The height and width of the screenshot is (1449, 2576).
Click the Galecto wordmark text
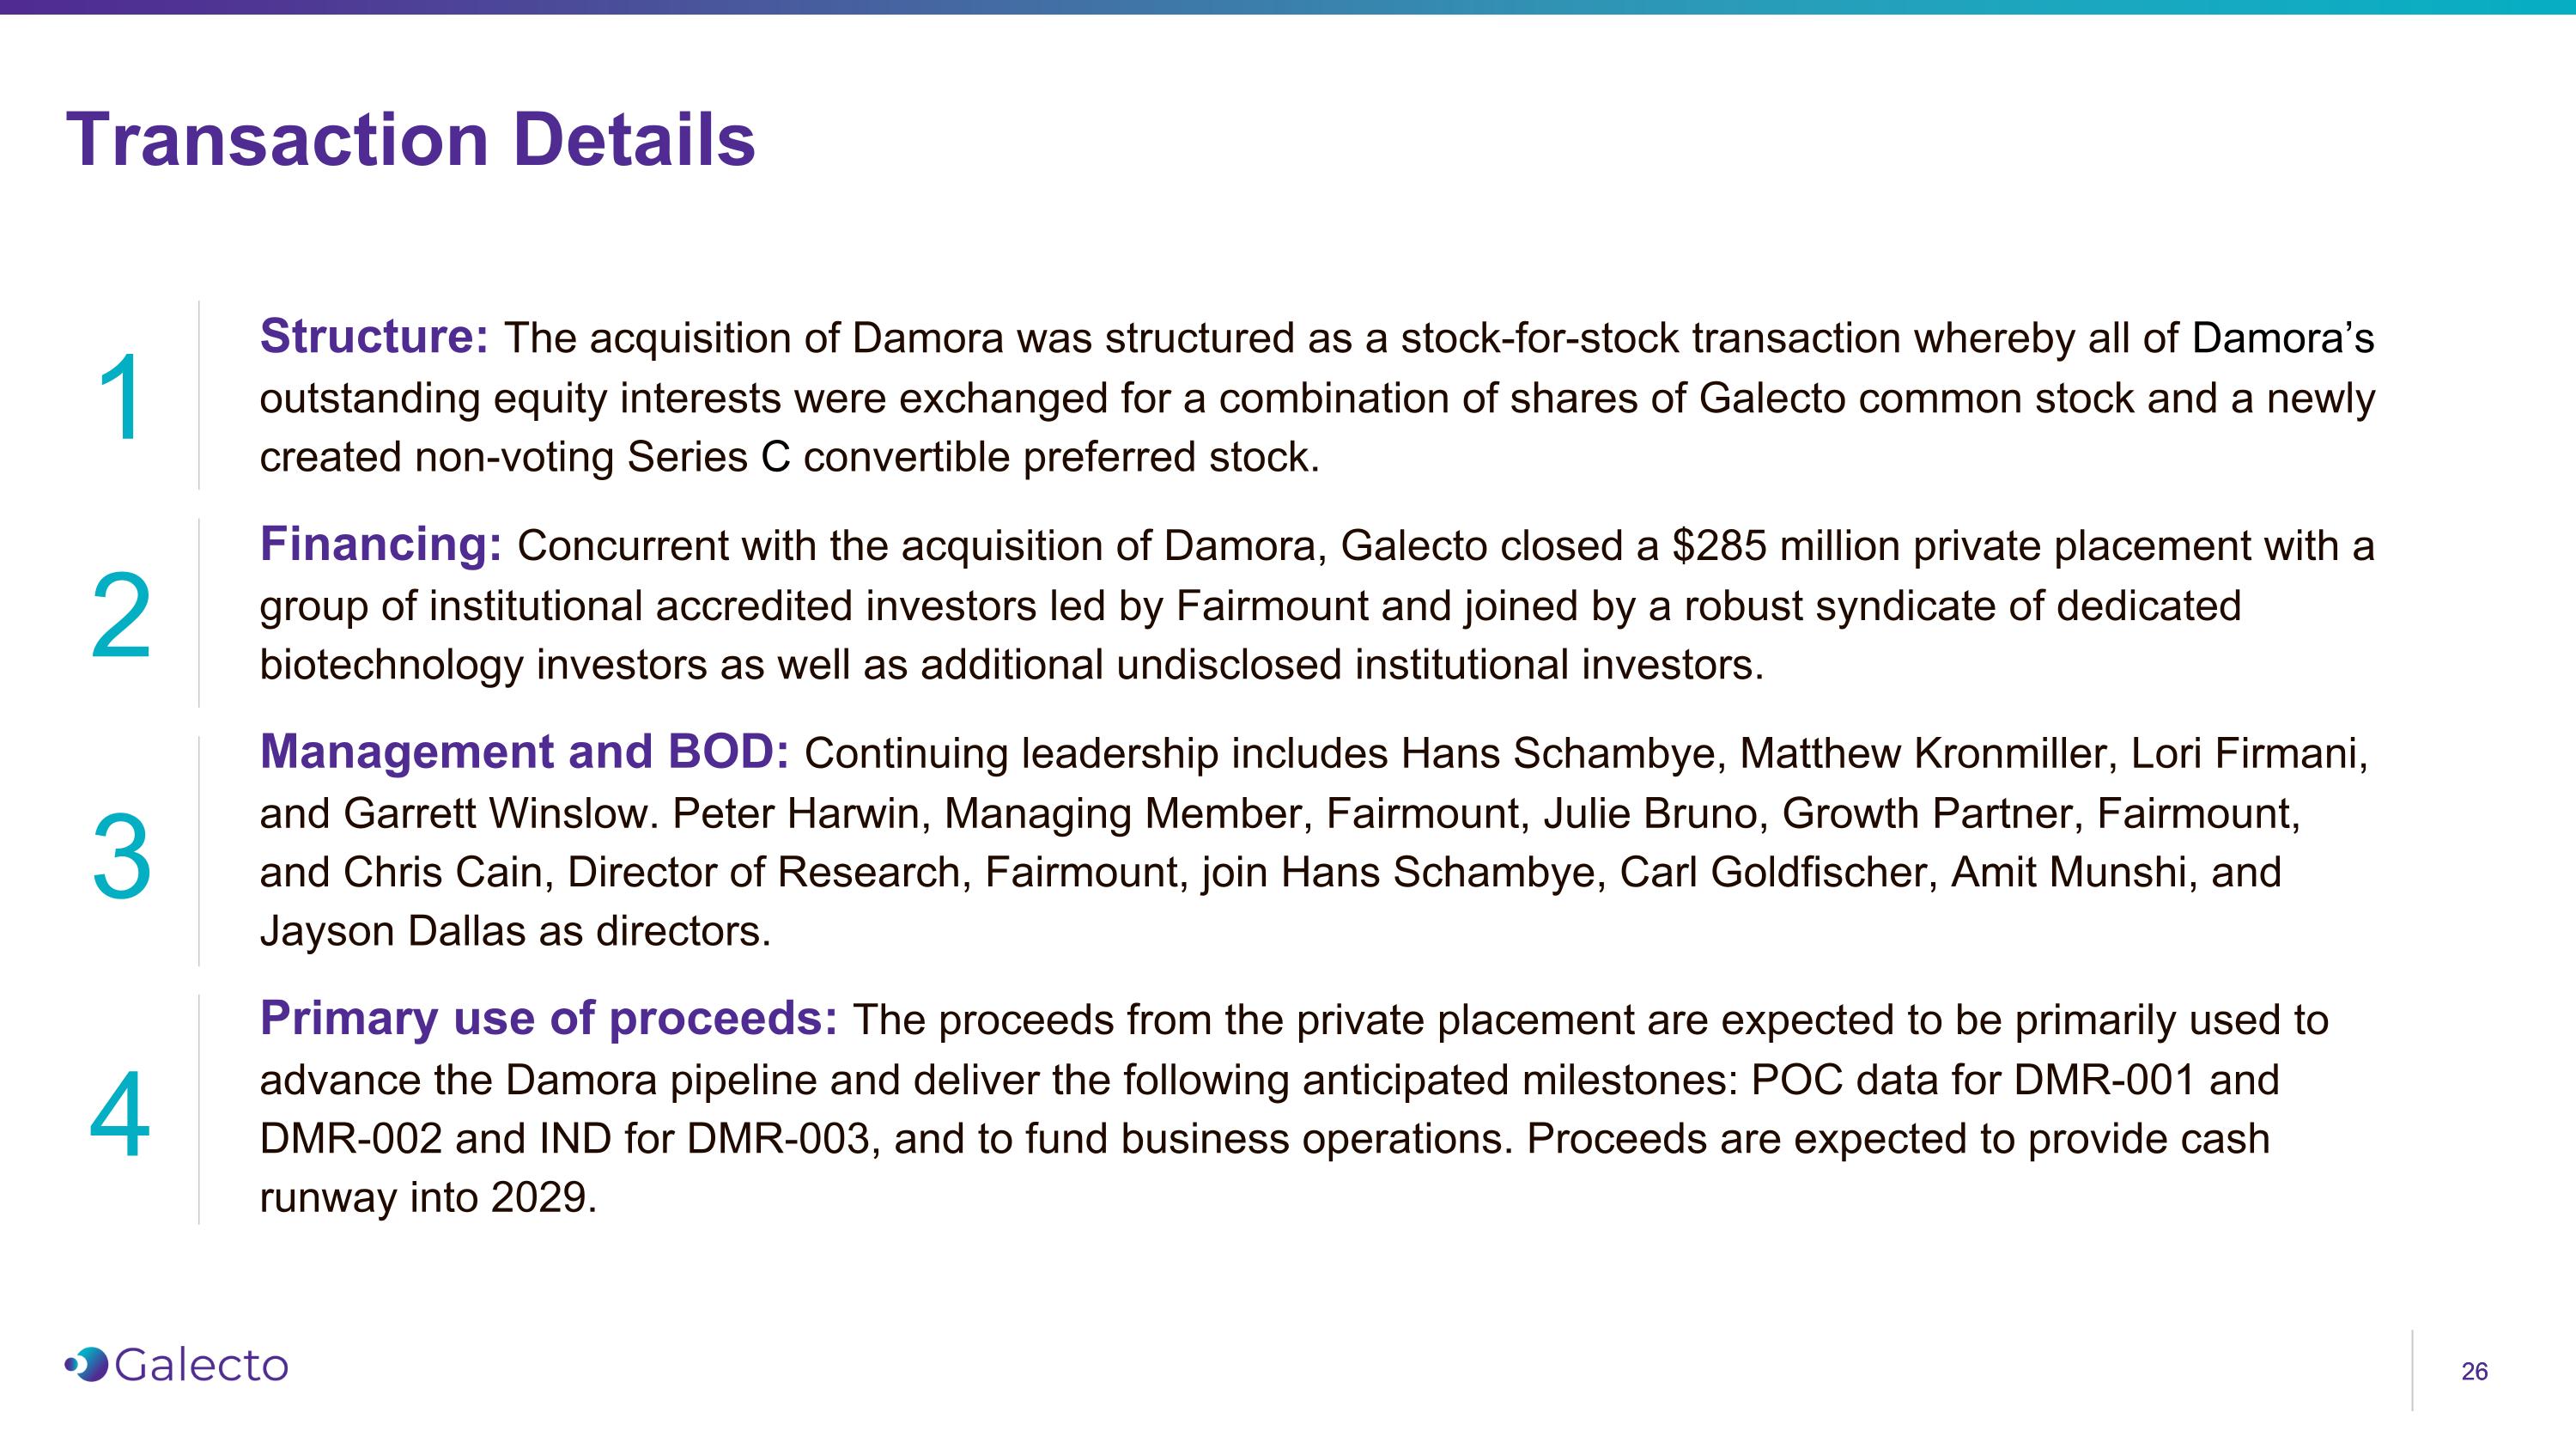pyautogui.click(x=201, y=1365)
